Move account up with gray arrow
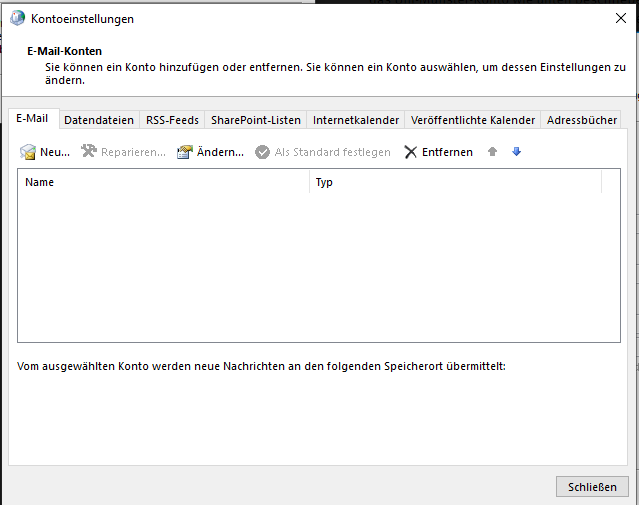This screenshot has height=505, width=639. [492, 152]
